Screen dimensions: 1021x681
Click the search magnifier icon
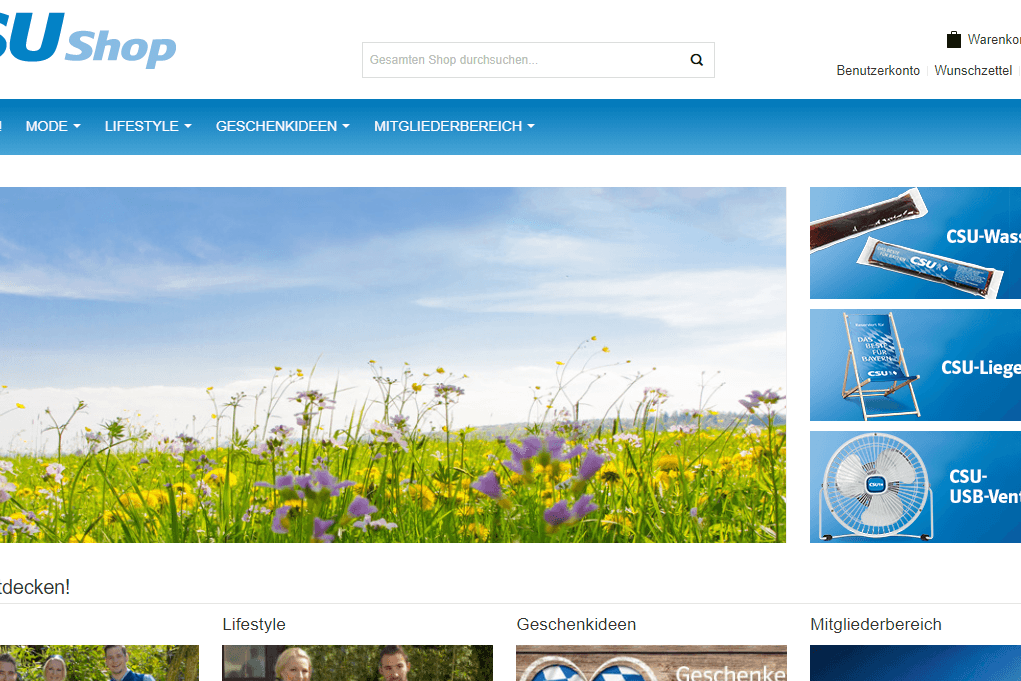pos(696,60)
